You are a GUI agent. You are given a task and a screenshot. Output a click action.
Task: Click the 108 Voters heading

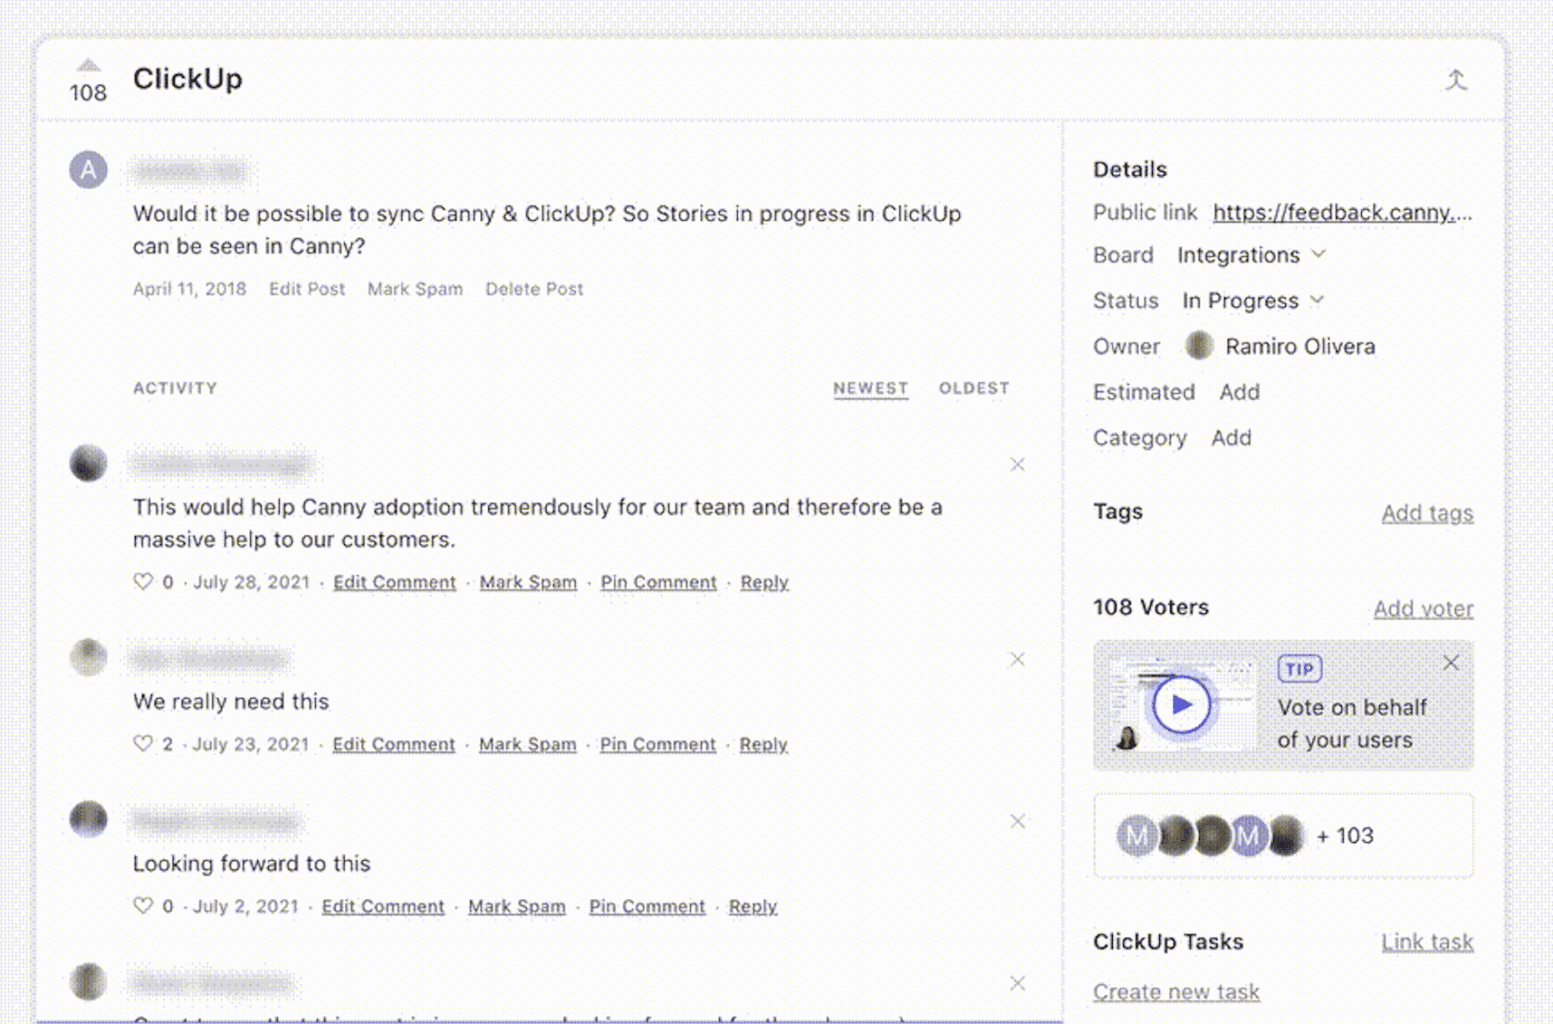(x=1150, y=607)
